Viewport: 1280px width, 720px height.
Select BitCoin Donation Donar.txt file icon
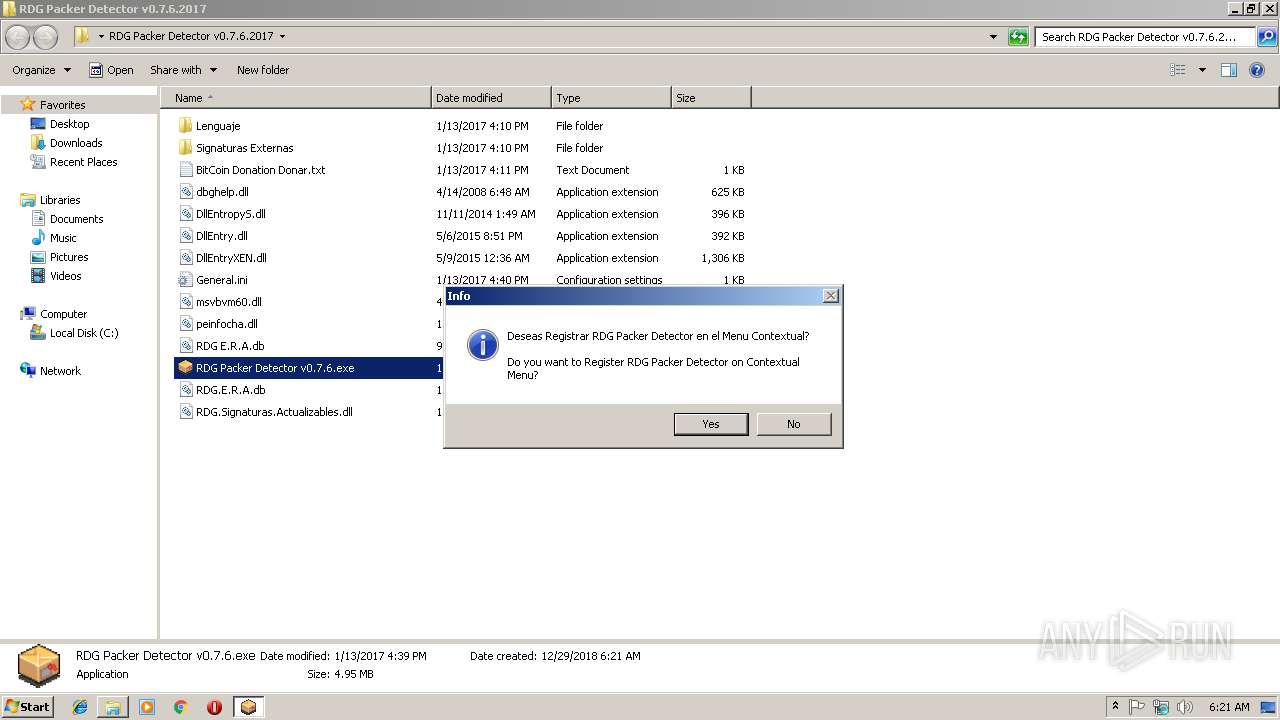[185, 170]
